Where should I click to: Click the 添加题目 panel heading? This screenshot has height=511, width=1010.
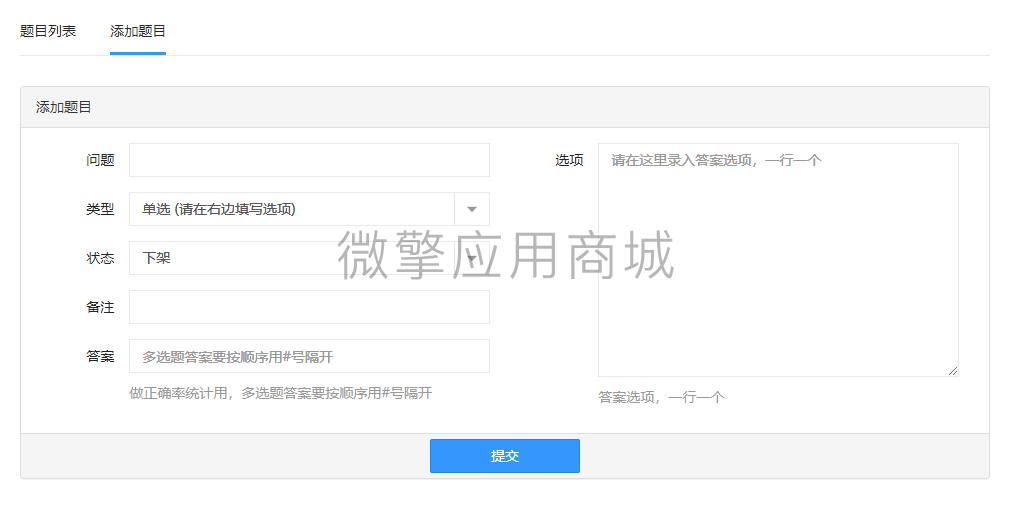tap(64, 107)
